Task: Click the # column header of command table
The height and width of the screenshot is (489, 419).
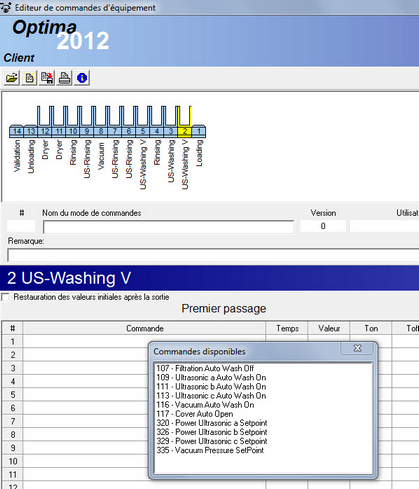Action: [13, 328]
